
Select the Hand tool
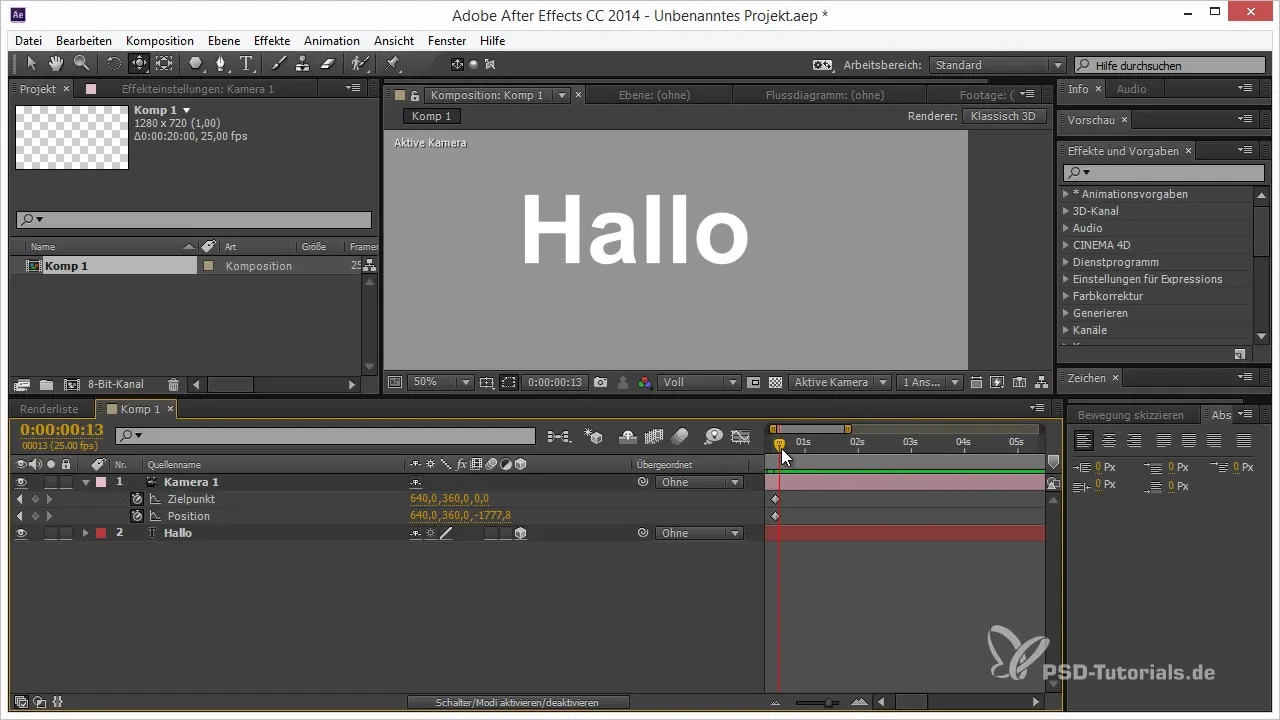coord(56,64)
